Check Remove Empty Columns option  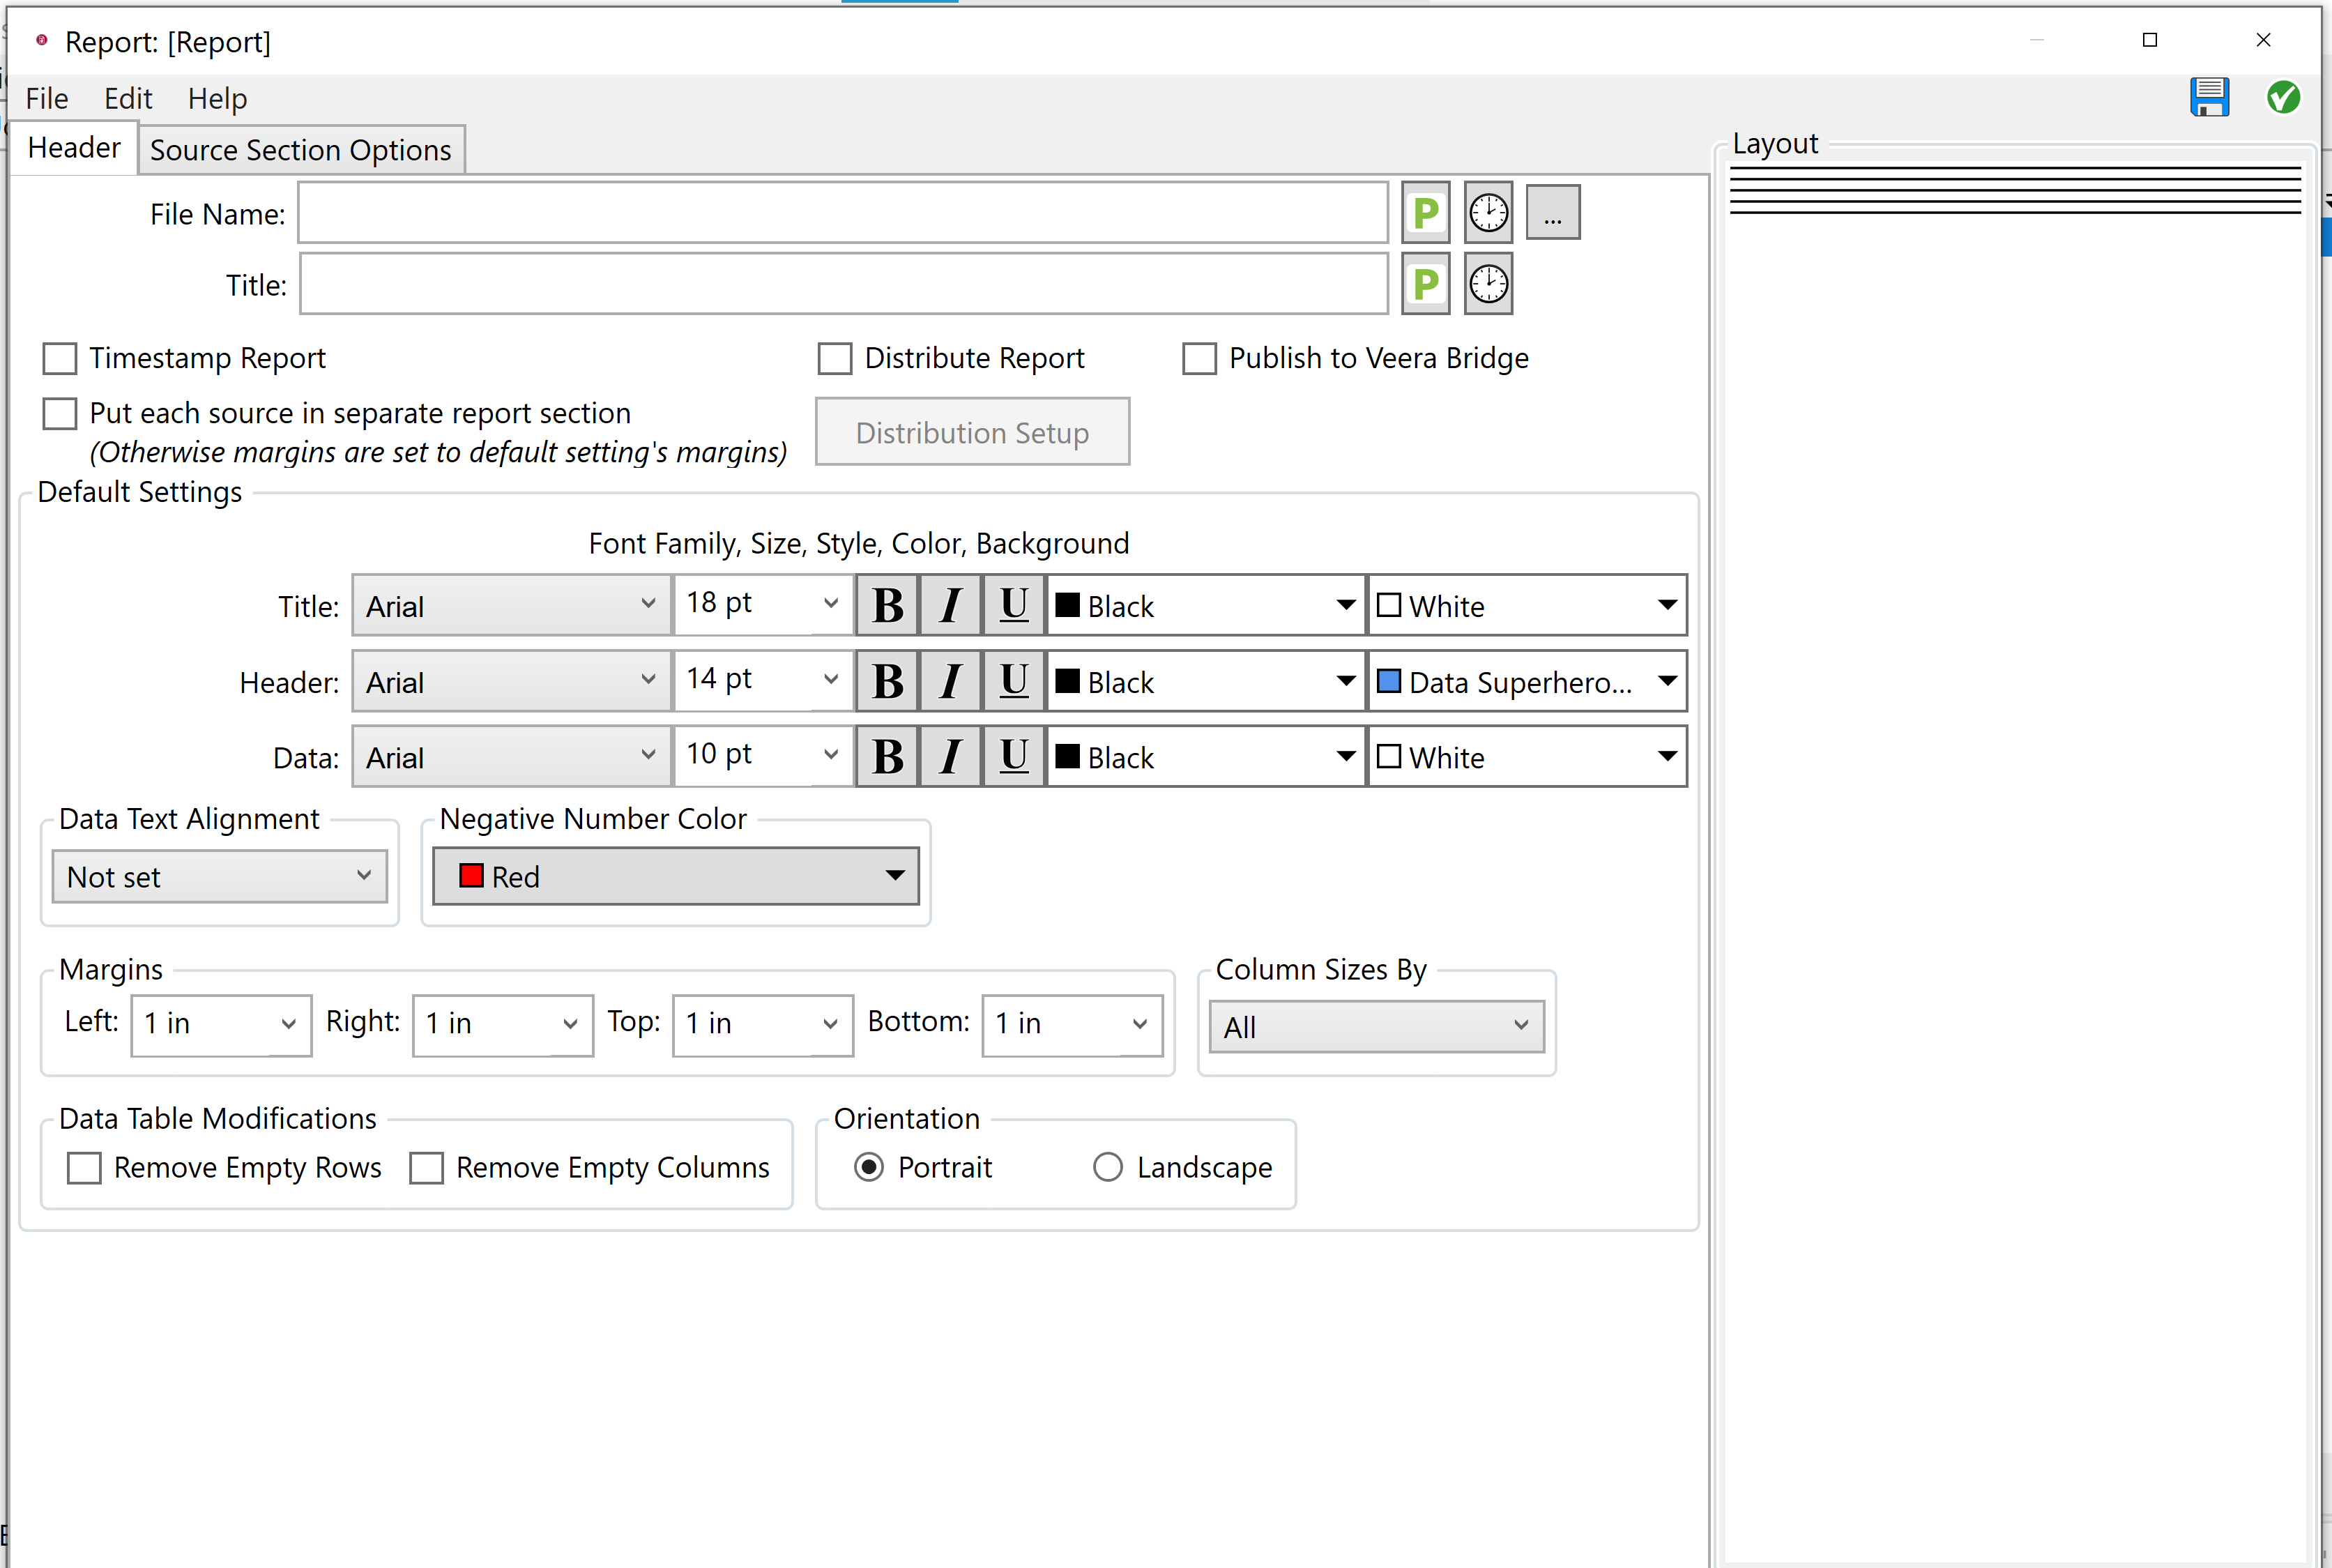click(427, 1168)
